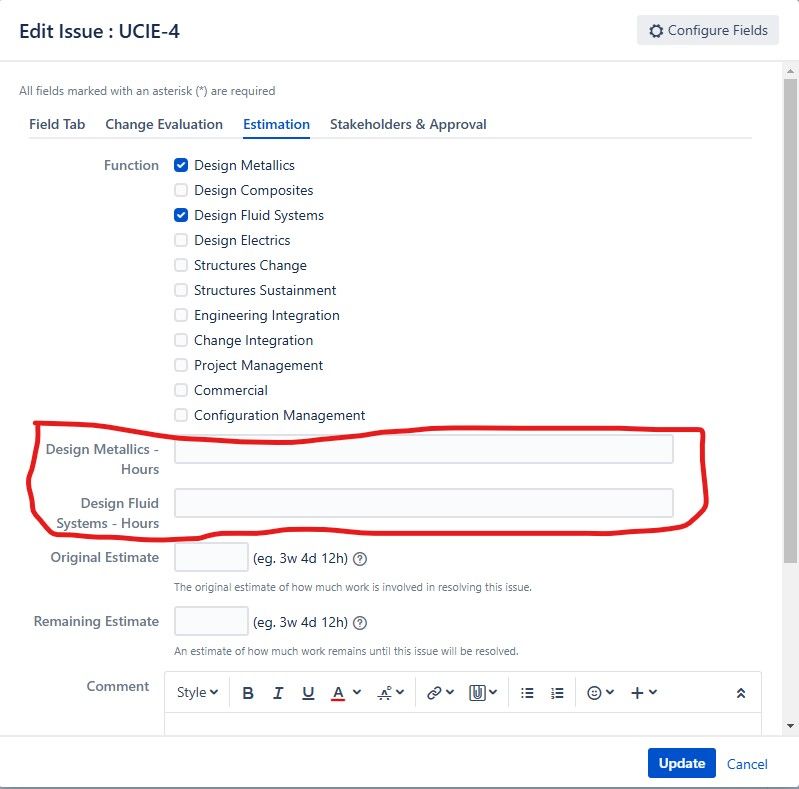
Task: Open the link options dropdown arrow
Action: [x=449, y=692]
